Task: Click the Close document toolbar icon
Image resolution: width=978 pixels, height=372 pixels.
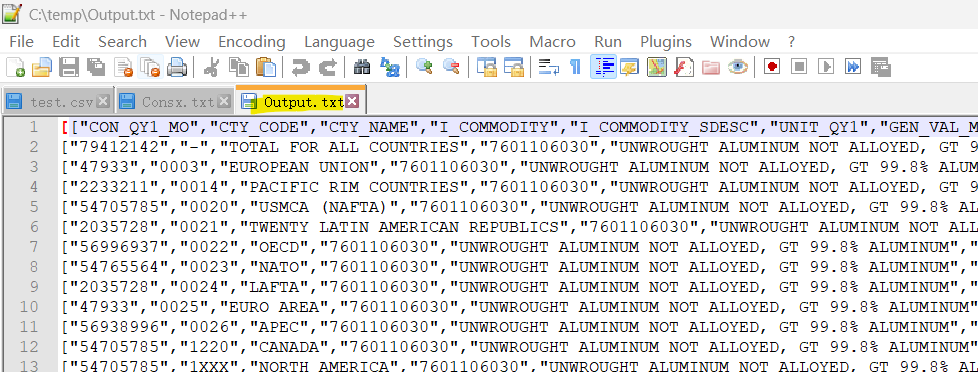Action: tap(123, 67)
